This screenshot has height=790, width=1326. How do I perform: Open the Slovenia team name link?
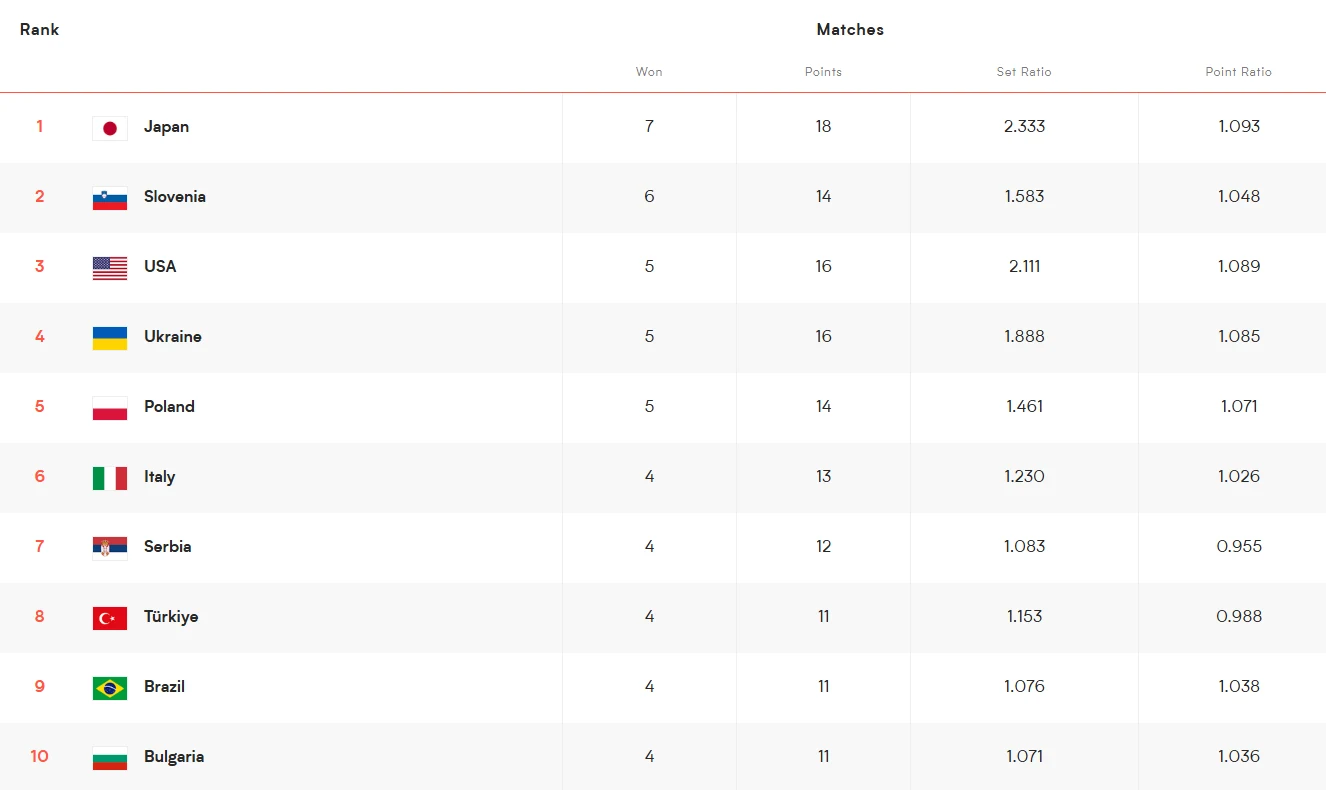(x=175, y=197)
